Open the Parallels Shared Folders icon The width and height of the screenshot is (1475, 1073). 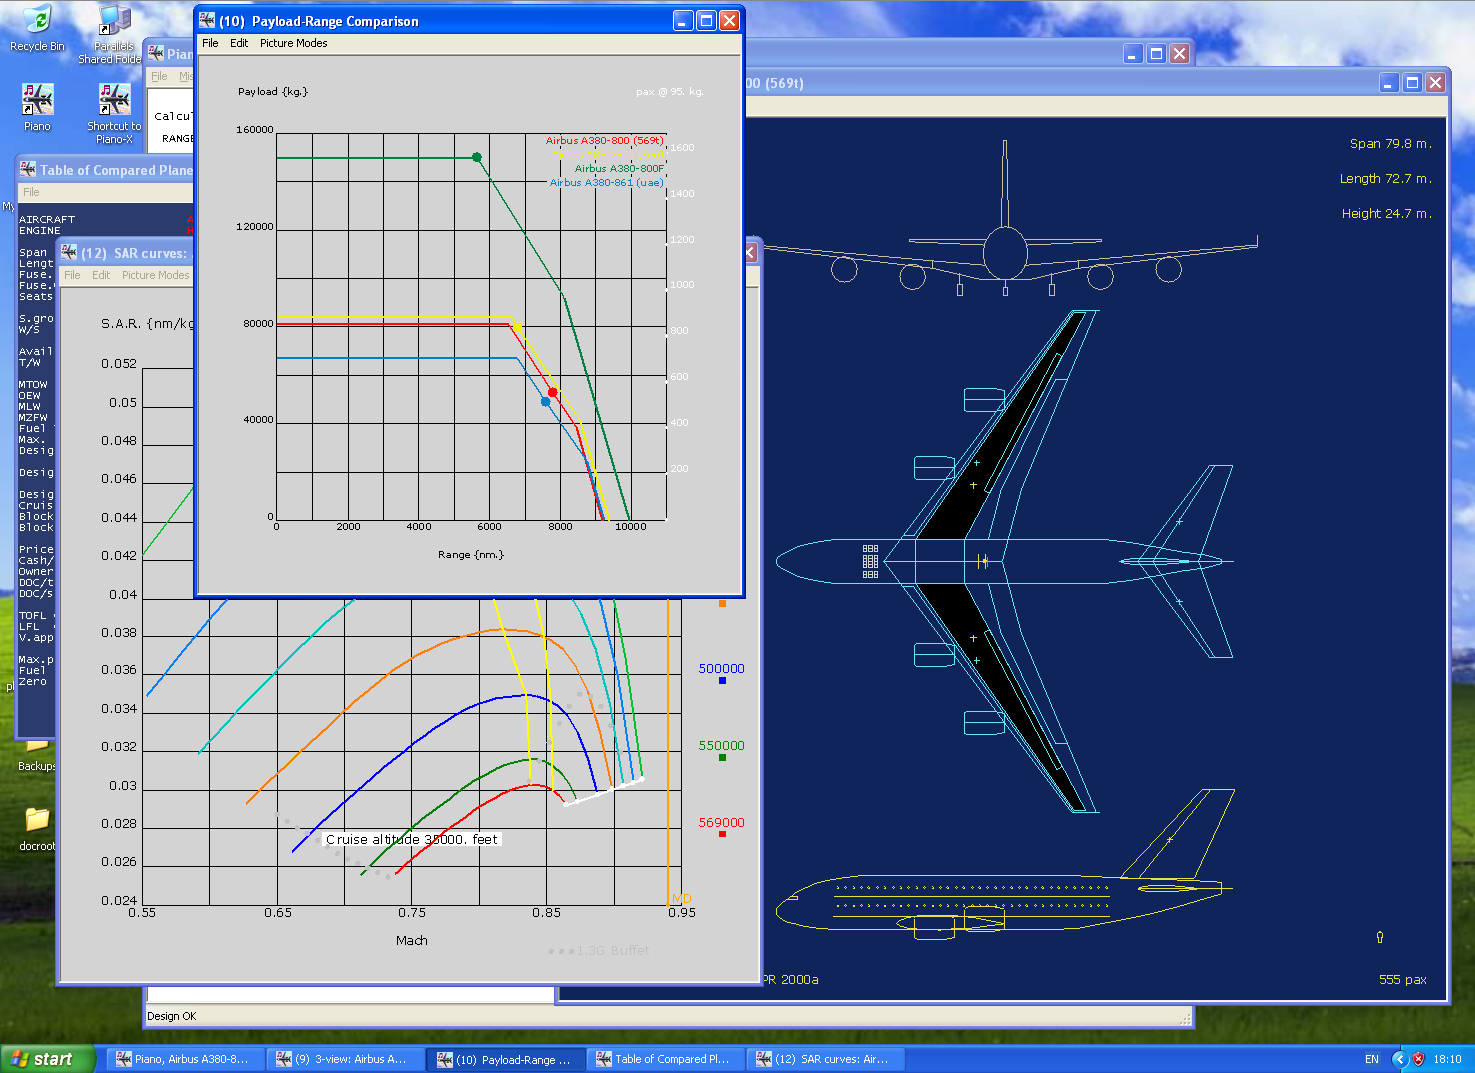click(x=114, y=22)
